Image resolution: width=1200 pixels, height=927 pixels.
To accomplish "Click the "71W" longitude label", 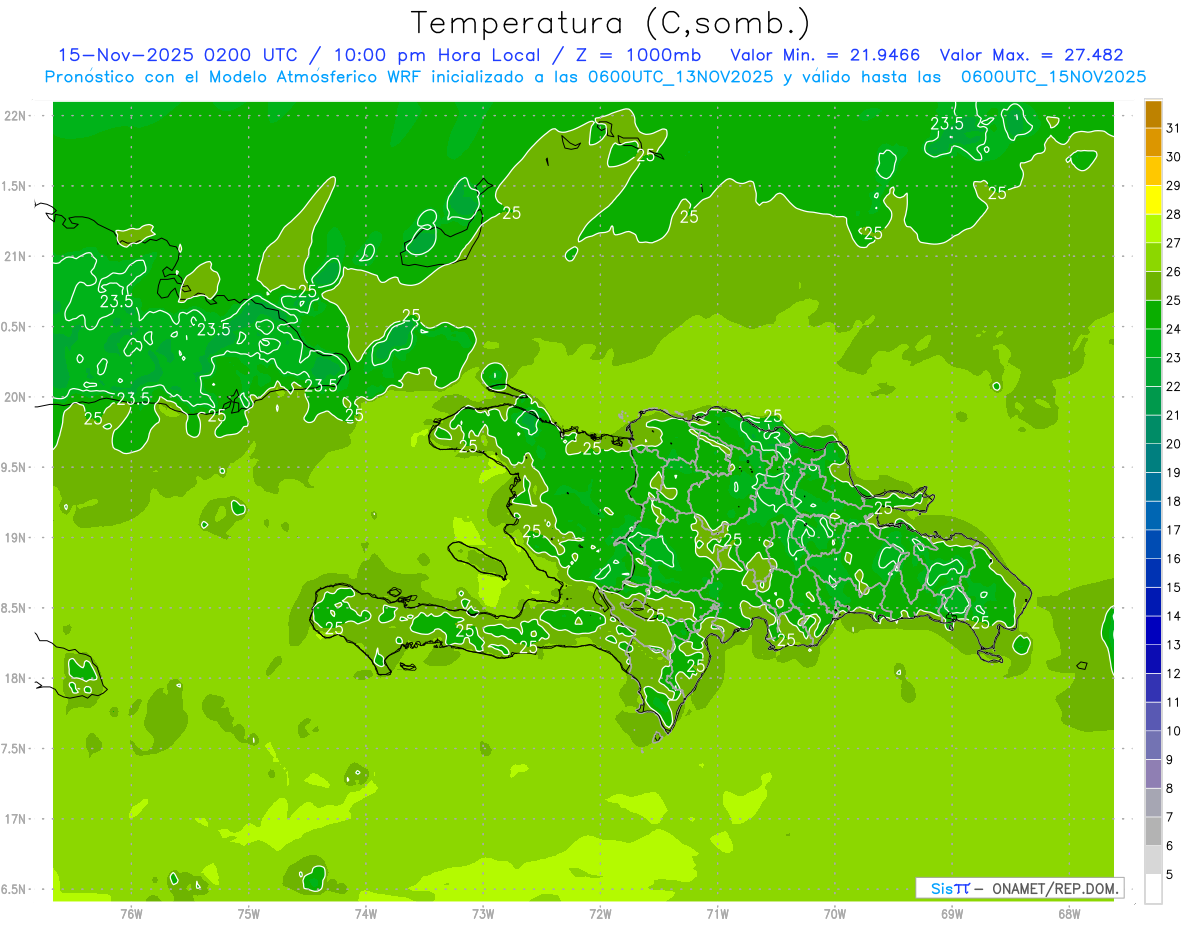I will [x=718, y=914].
